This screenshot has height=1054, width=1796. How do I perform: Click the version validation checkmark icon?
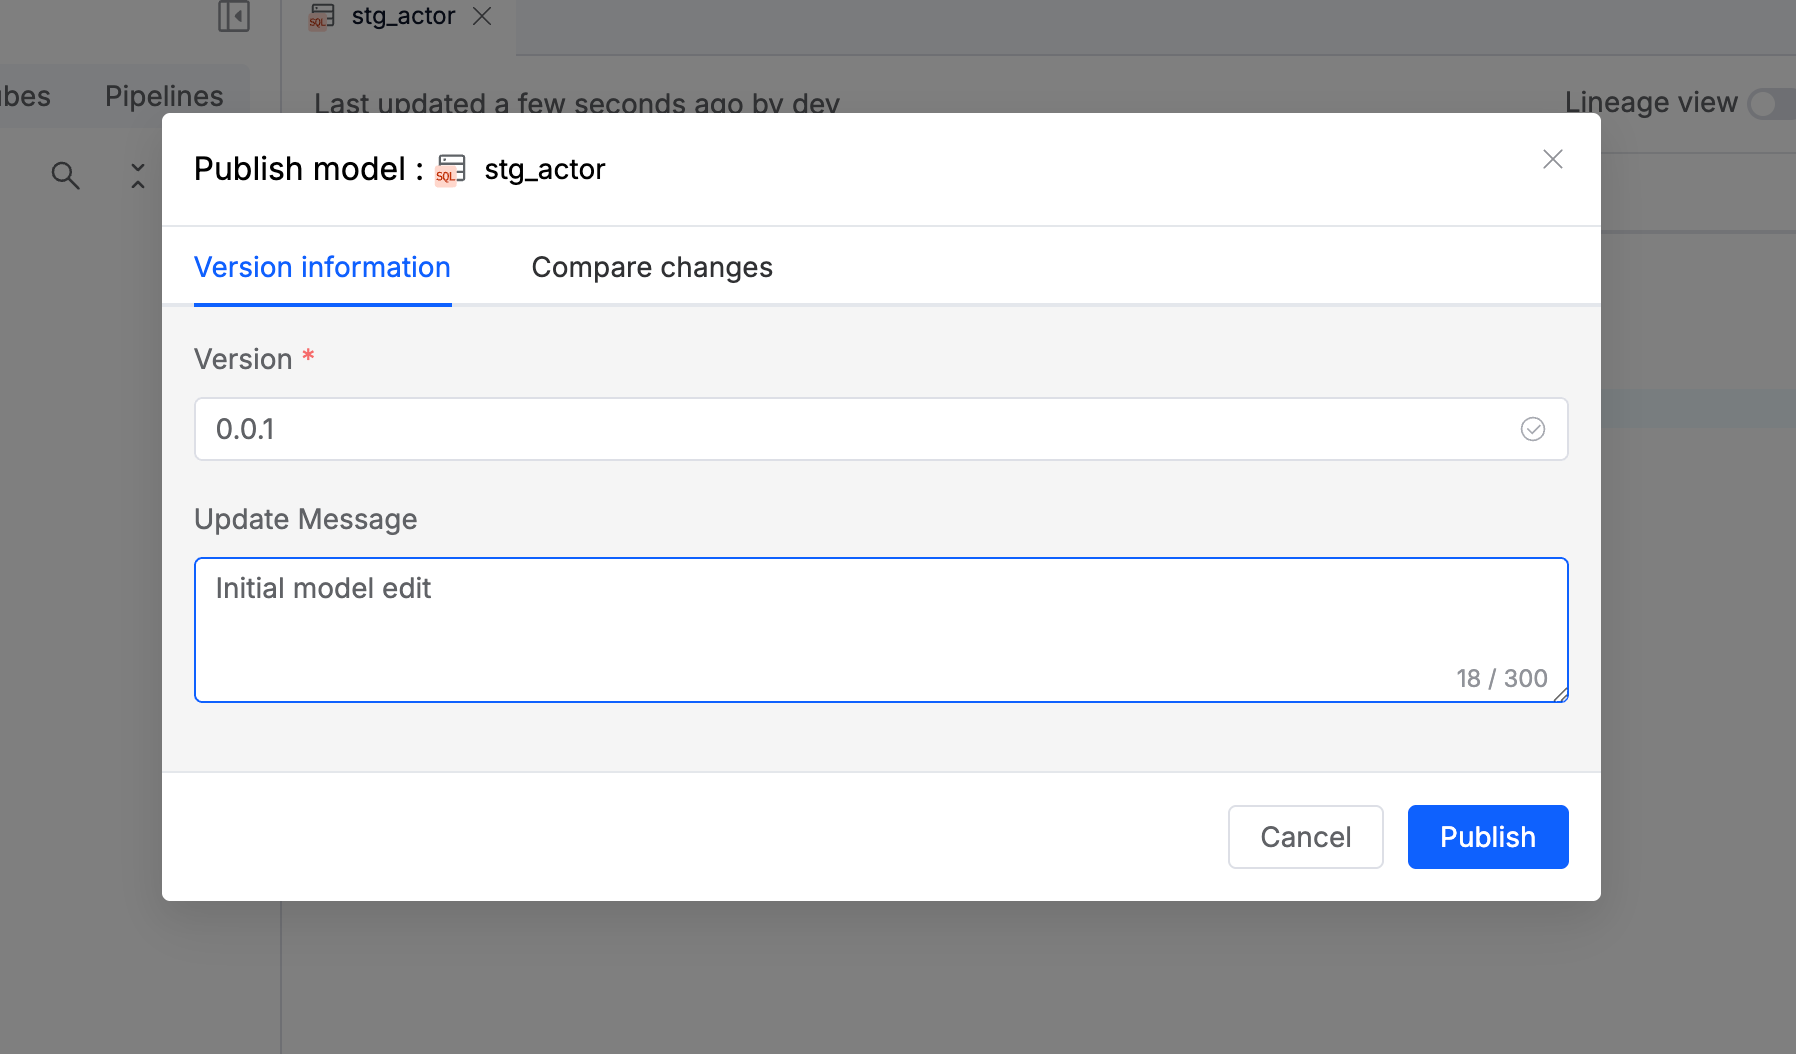[1532, 429]
